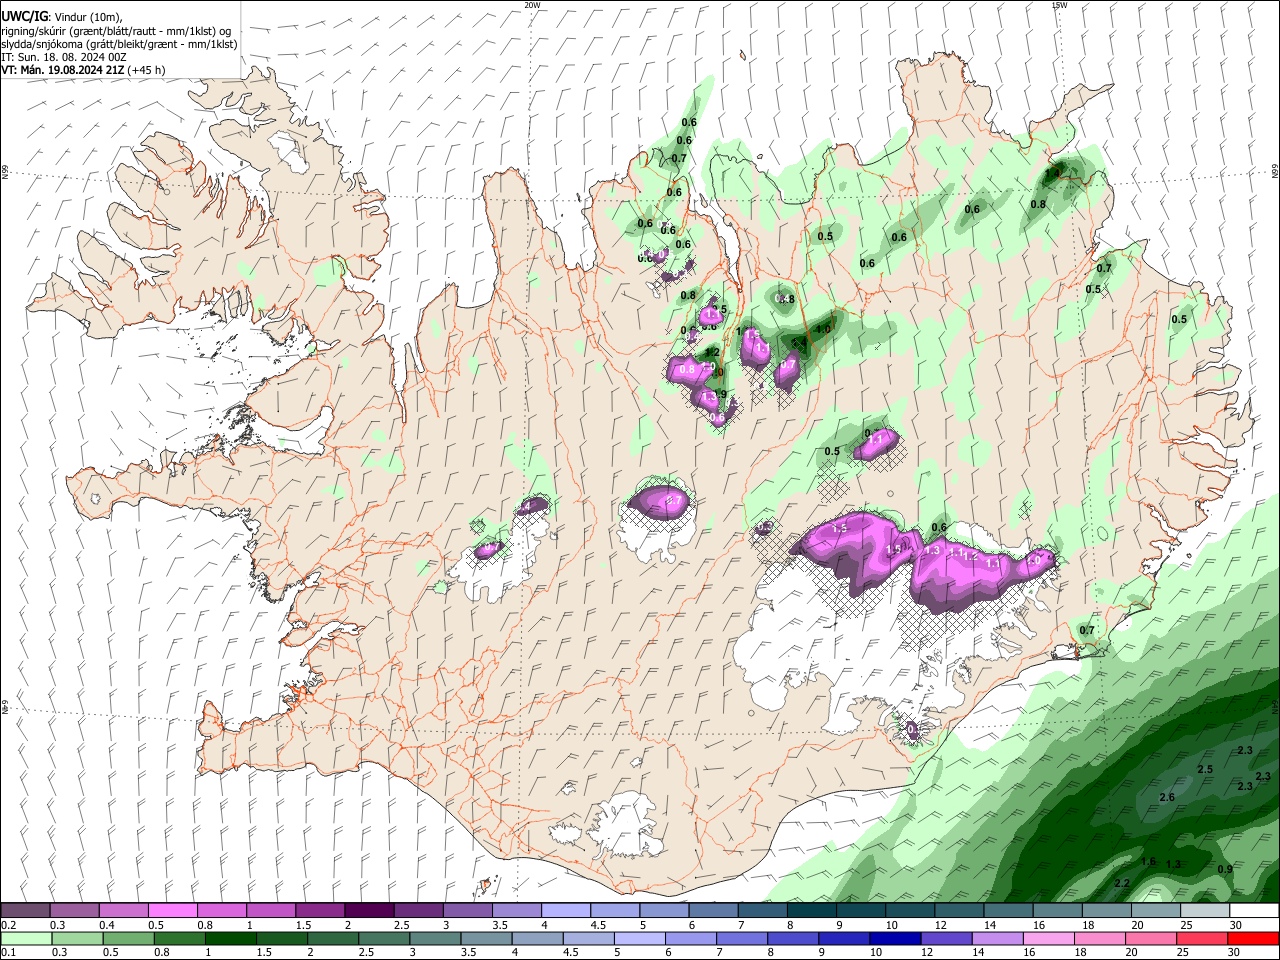Click the bright pink 0.5 swatch in upper legend row

172,911
